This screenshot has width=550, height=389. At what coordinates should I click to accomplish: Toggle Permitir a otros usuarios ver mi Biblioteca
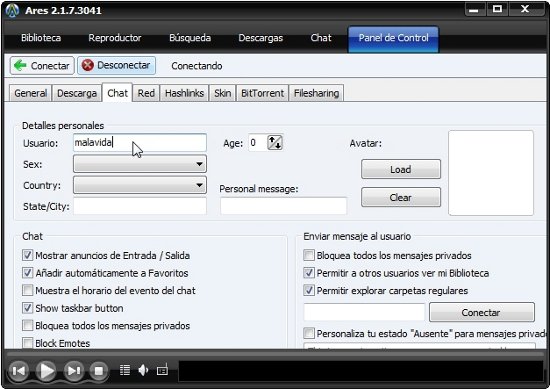coord(309,273)
